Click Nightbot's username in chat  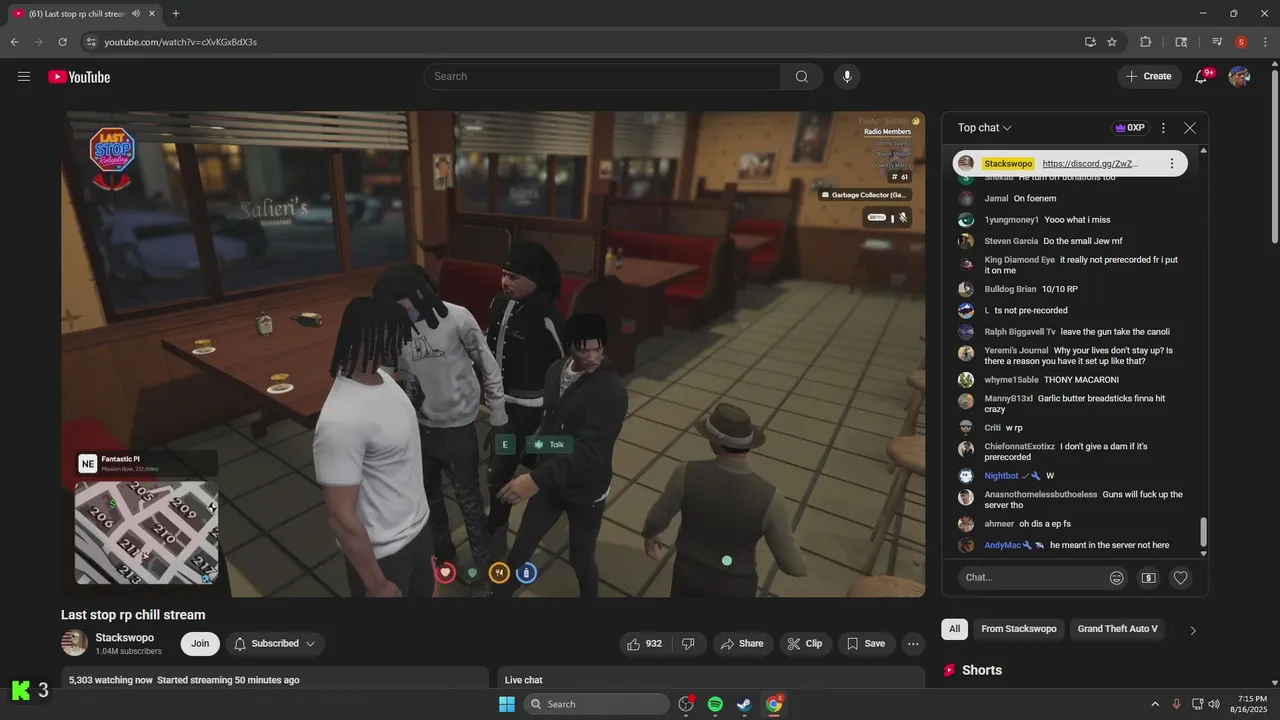point(1001,476)
